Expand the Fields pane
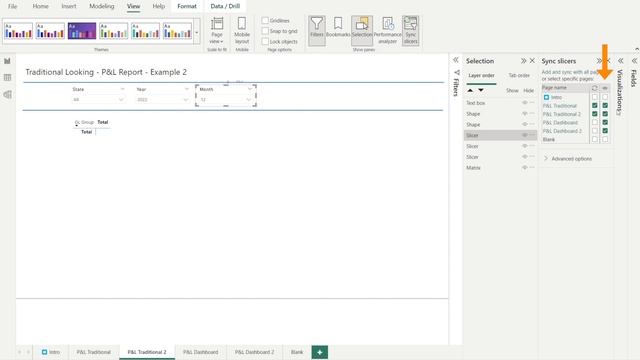 tap(634, 61)
